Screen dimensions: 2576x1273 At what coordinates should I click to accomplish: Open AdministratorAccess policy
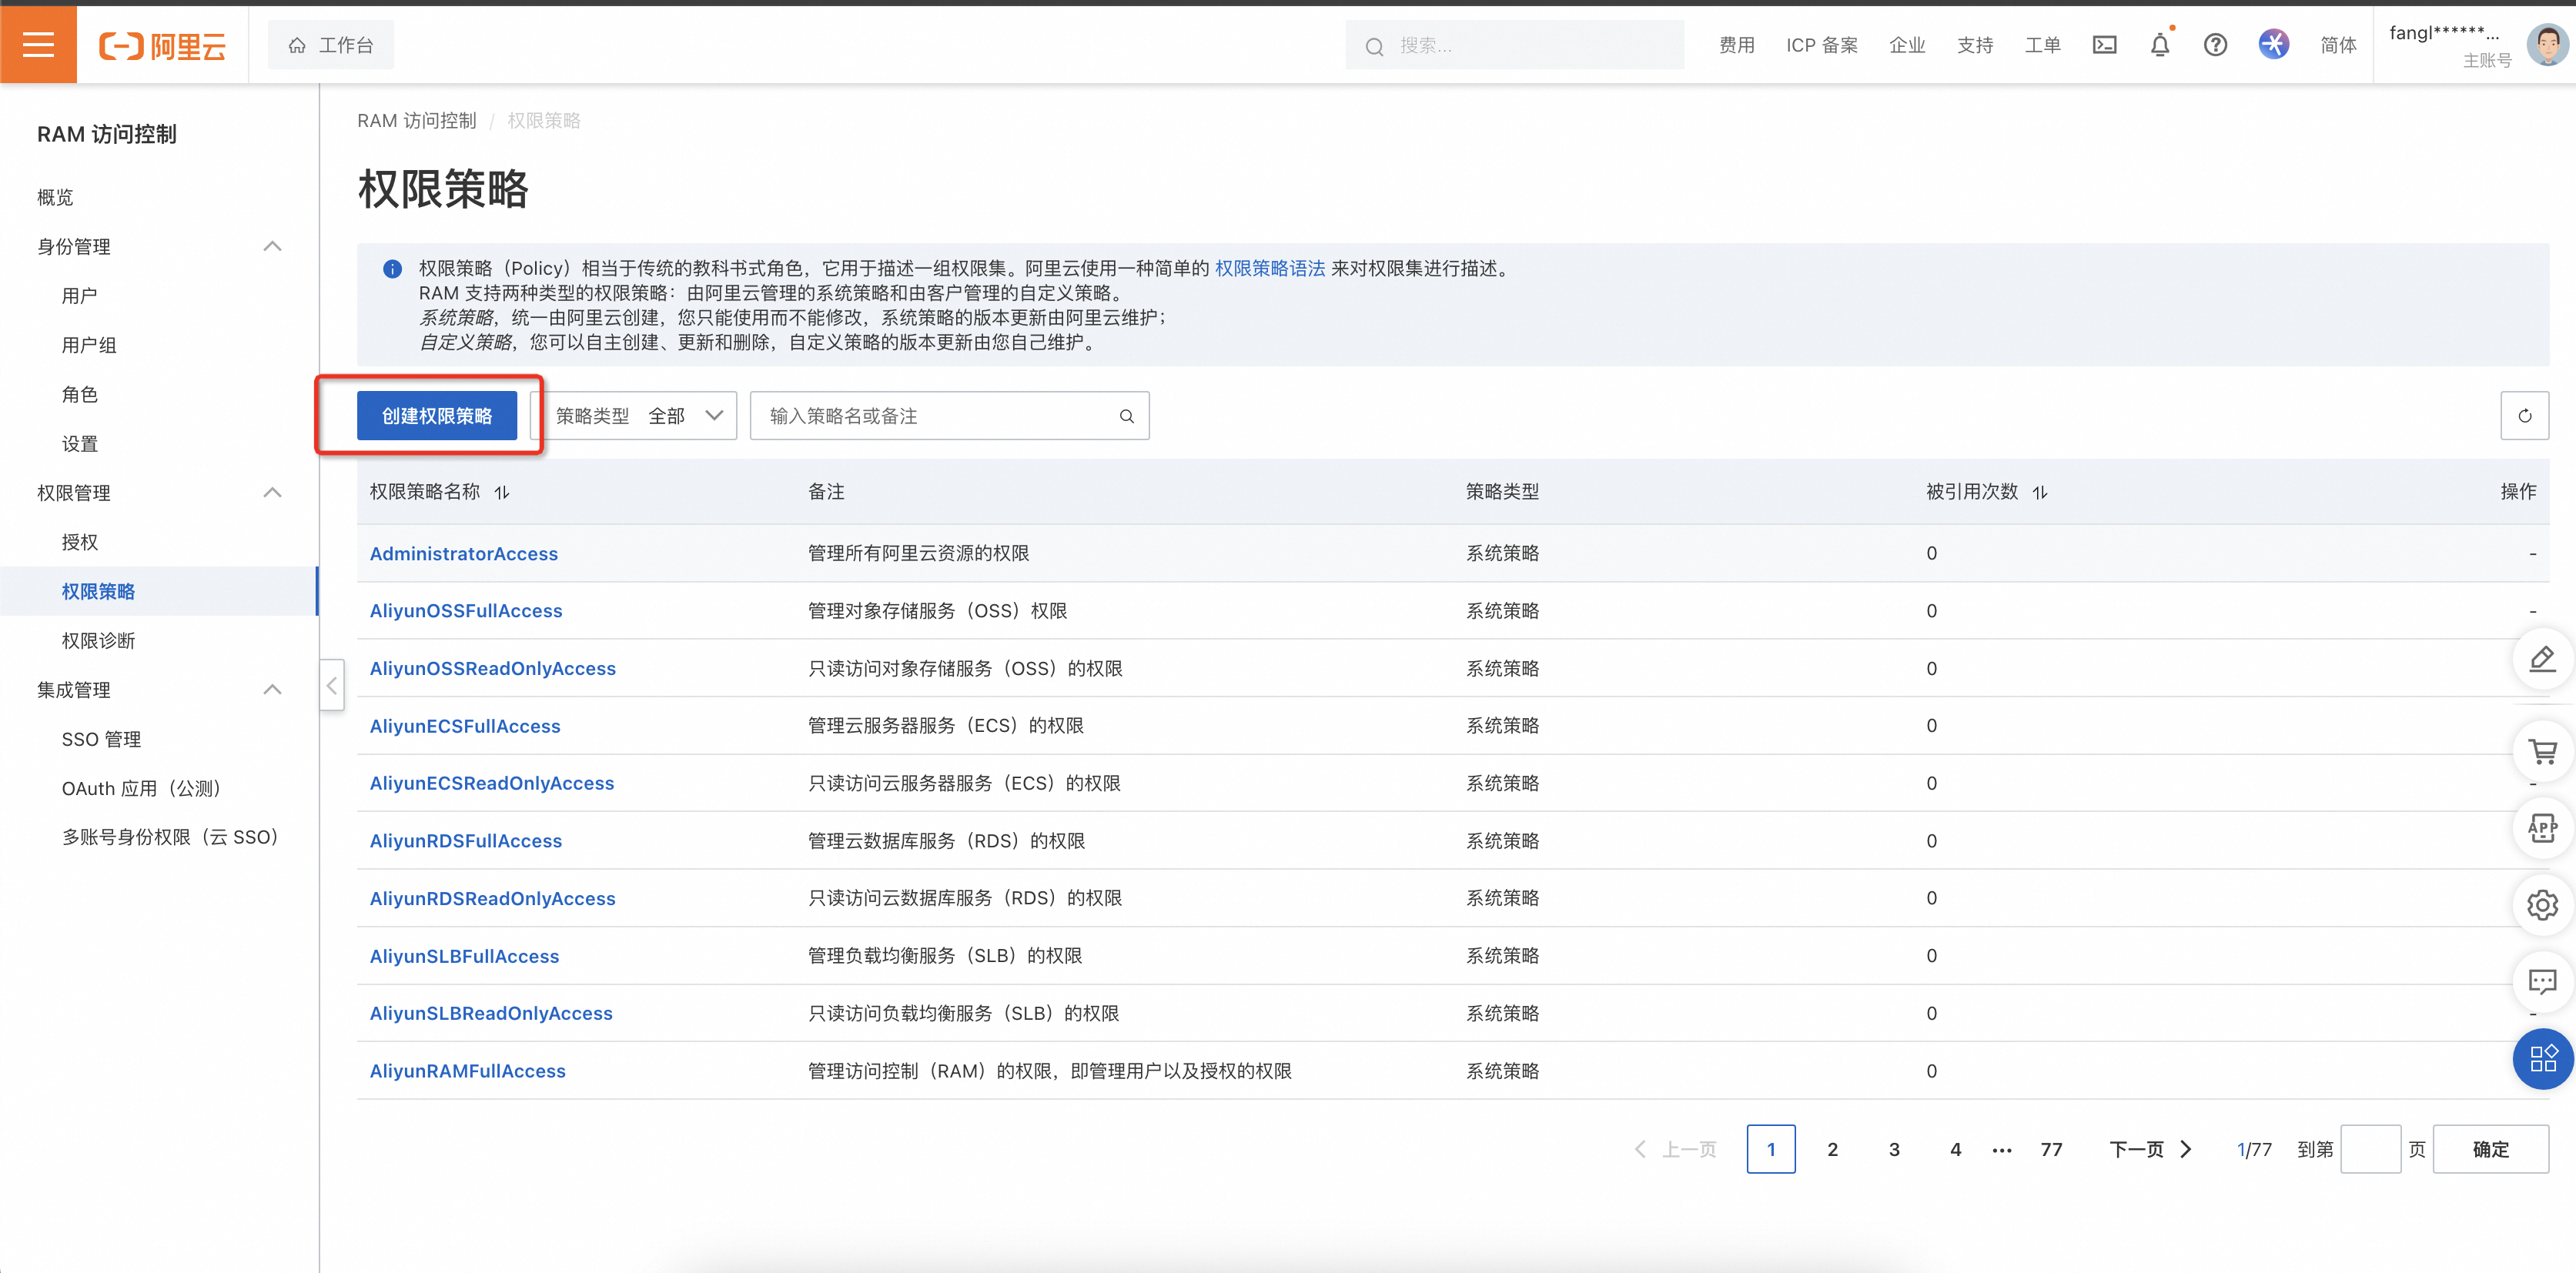(464, 553)
